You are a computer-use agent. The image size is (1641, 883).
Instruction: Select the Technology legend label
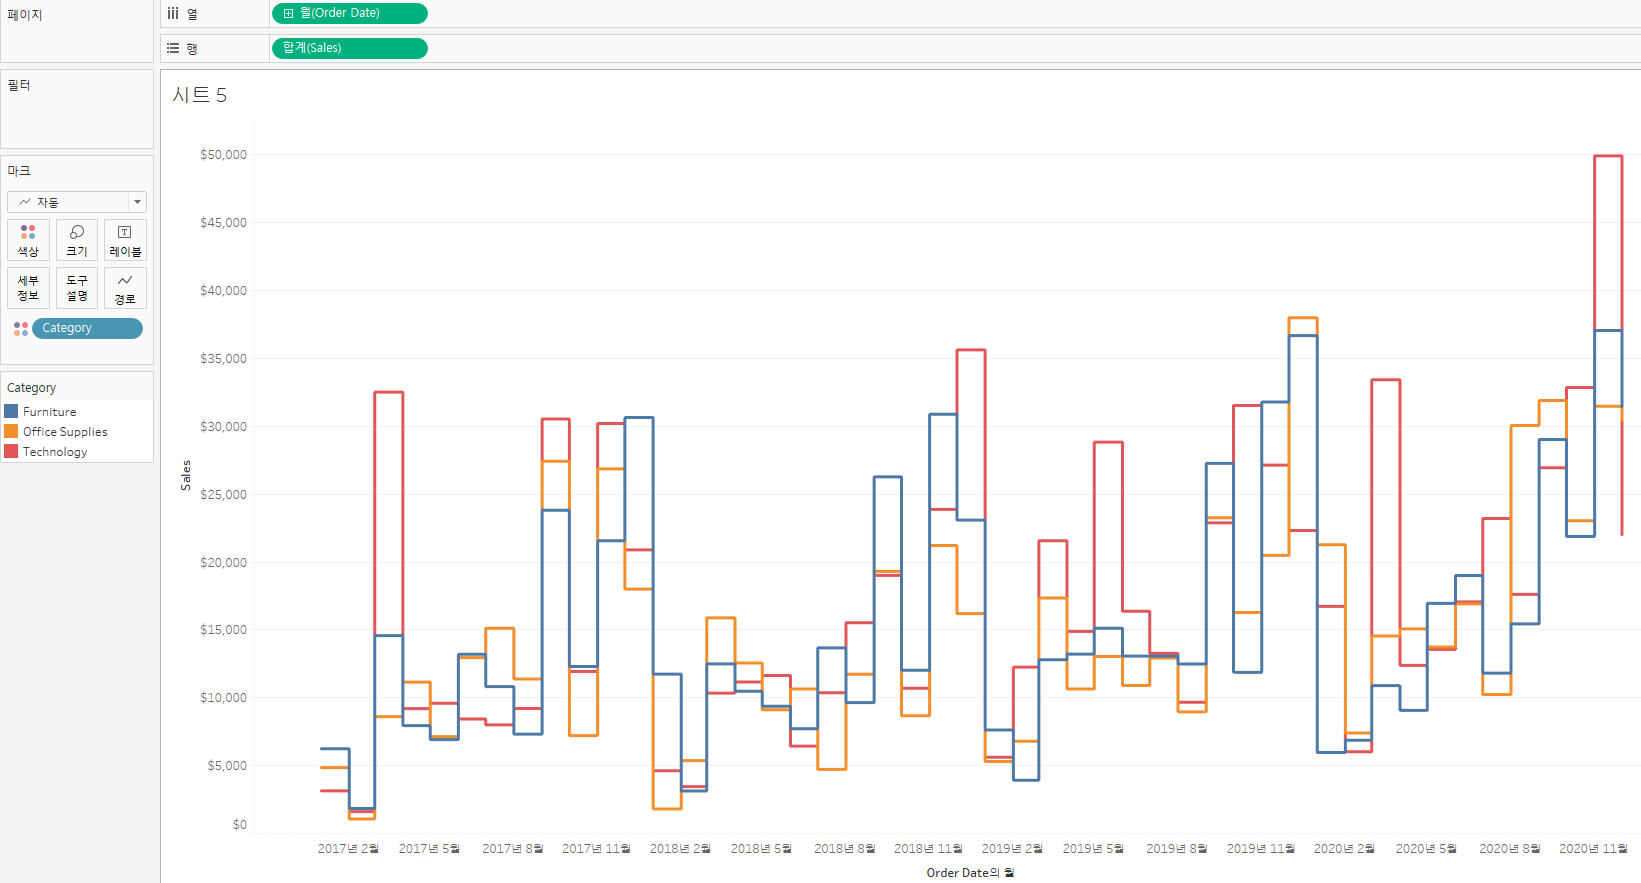coord(55,452)
